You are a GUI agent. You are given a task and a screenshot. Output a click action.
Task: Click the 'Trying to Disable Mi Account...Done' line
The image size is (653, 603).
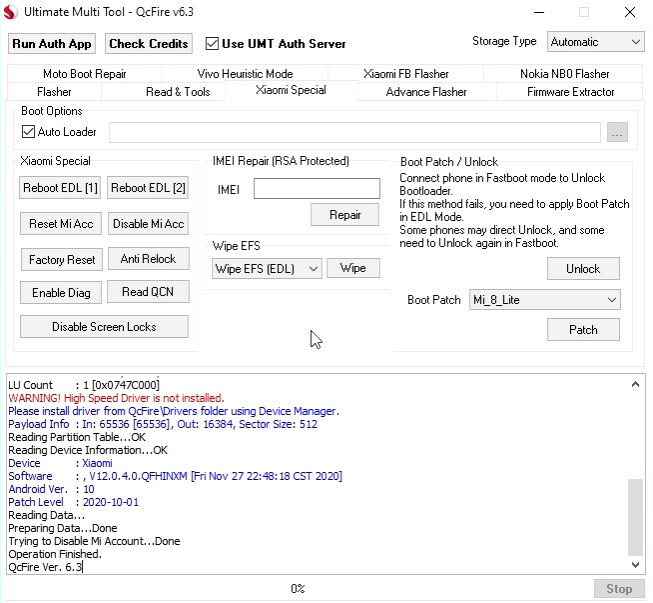[94, 541]
